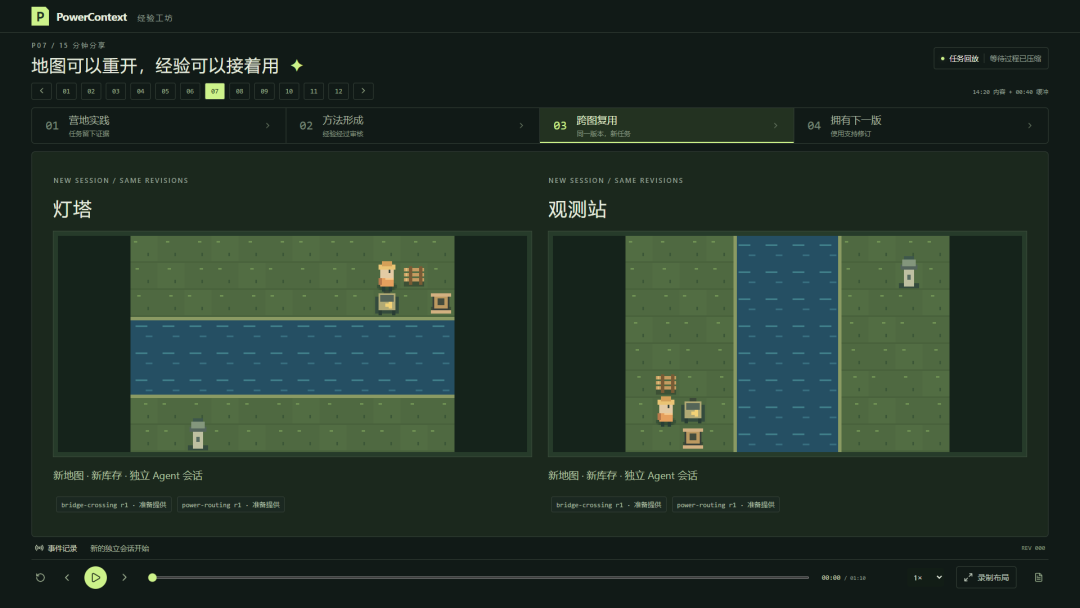
Task: Switch to the 01 营地实践 tab
Action: click(158, 125)
